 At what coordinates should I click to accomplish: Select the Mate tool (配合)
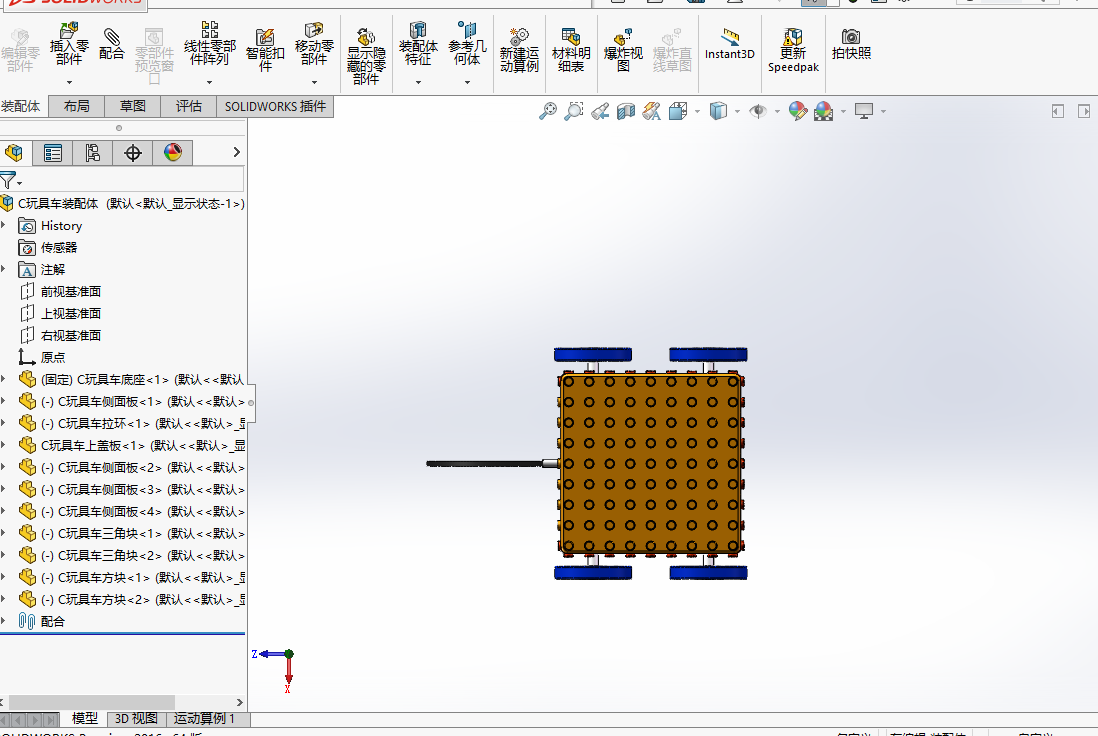pos(111,43)
